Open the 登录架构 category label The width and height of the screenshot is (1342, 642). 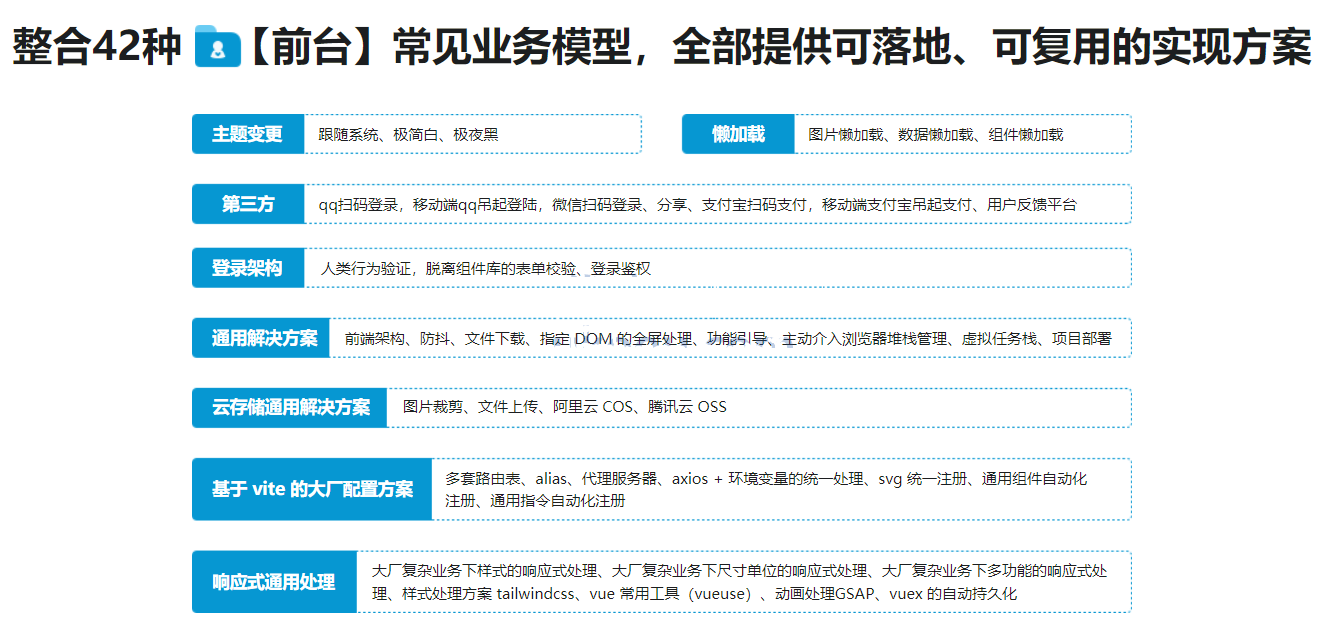[247, 268]
